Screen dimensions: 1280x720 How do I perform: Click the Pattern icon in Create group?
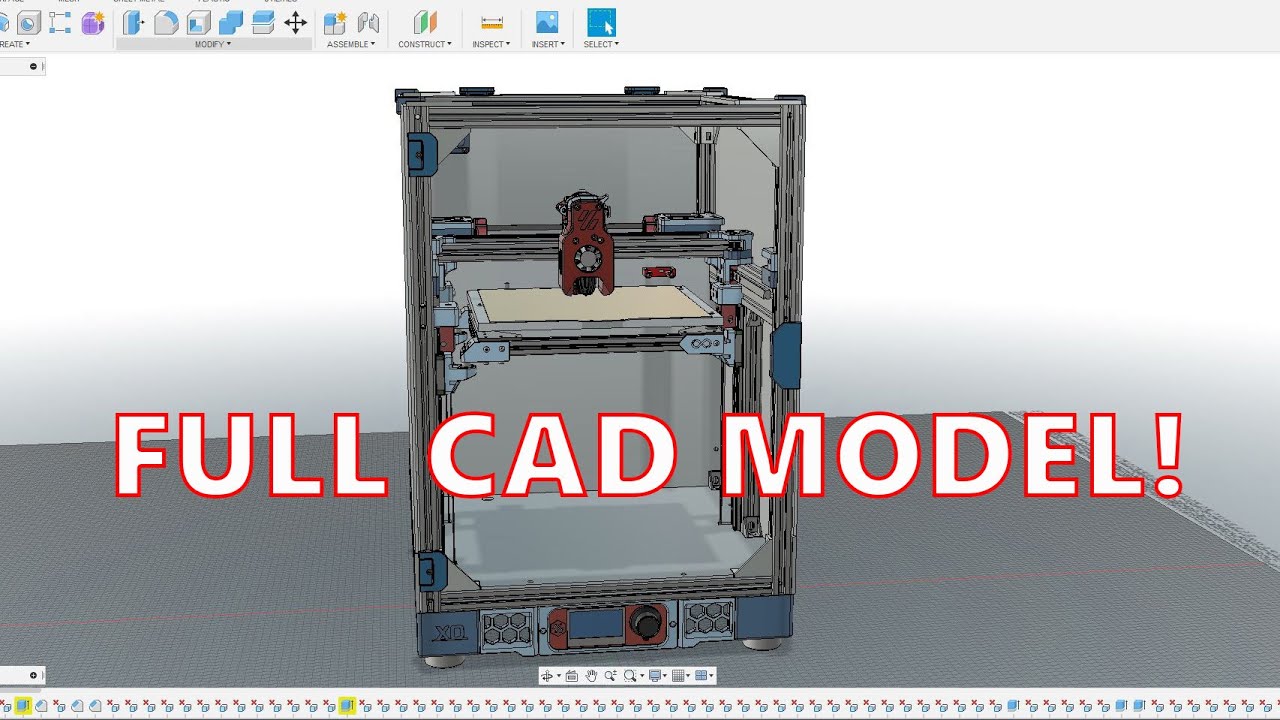(x=60, y=22)
